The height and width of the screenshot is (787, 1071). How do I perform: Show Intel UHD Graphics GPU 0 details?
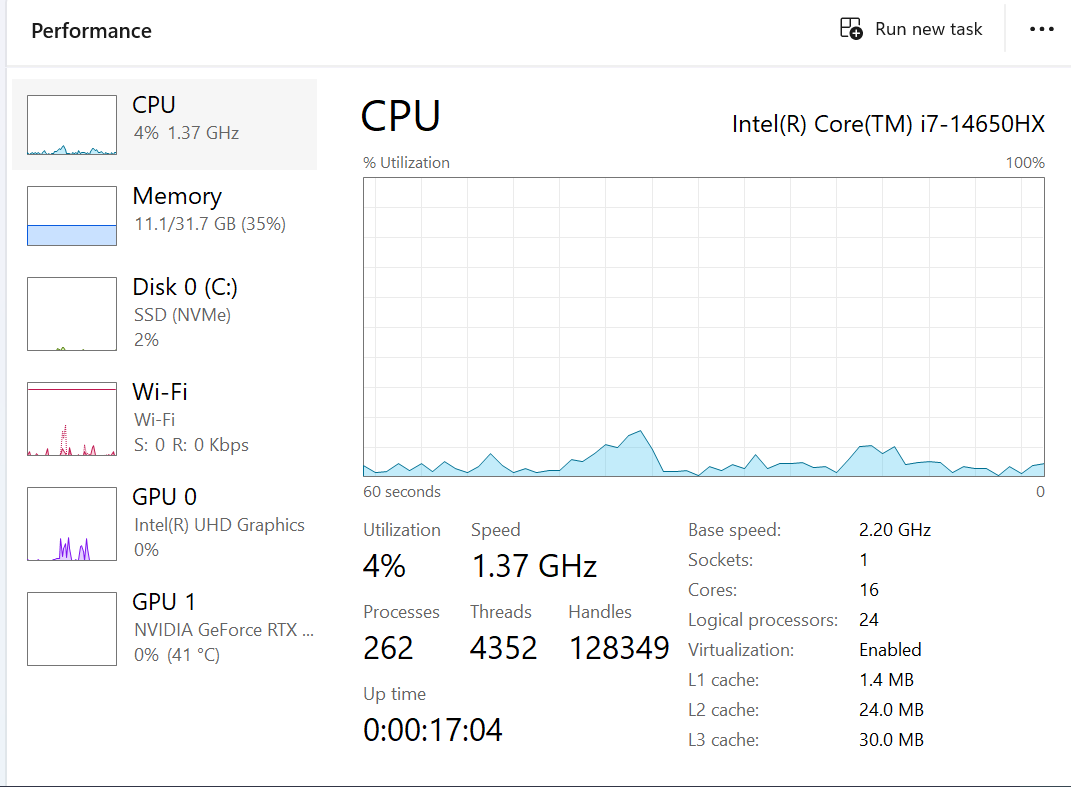(x=219, y=525)
